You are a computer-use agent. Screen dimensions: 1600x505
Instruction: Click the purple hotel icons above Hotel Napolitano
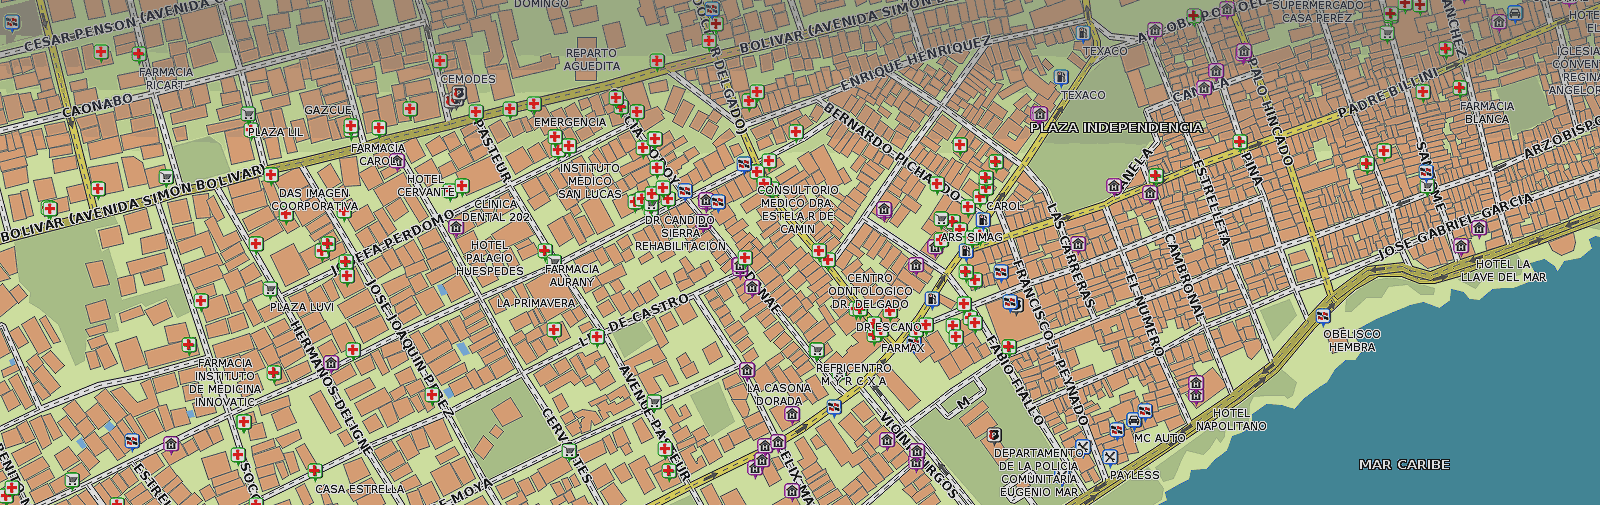1196,387
